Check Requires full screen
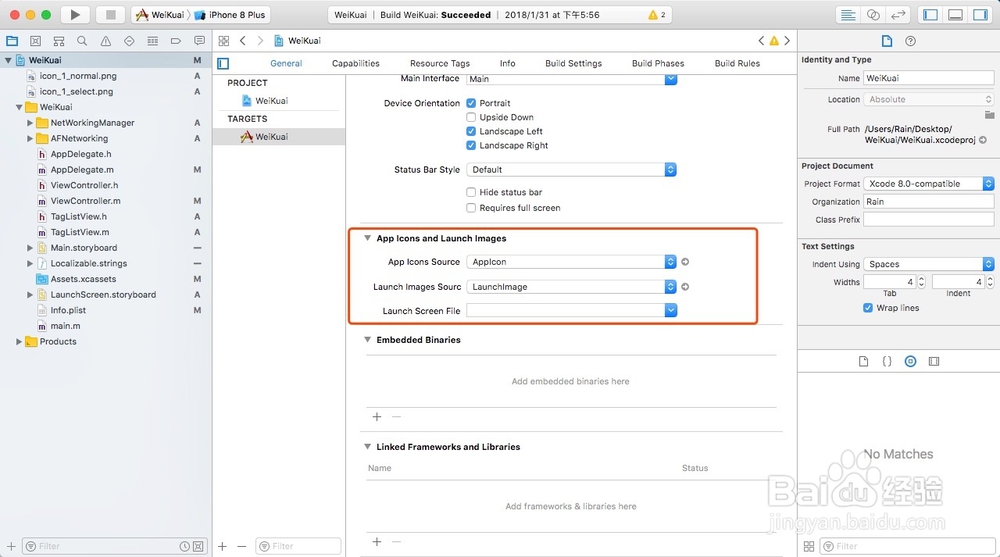Image resolution: width=1000 pixels, height=557 pixels. (x=471, y=208)
